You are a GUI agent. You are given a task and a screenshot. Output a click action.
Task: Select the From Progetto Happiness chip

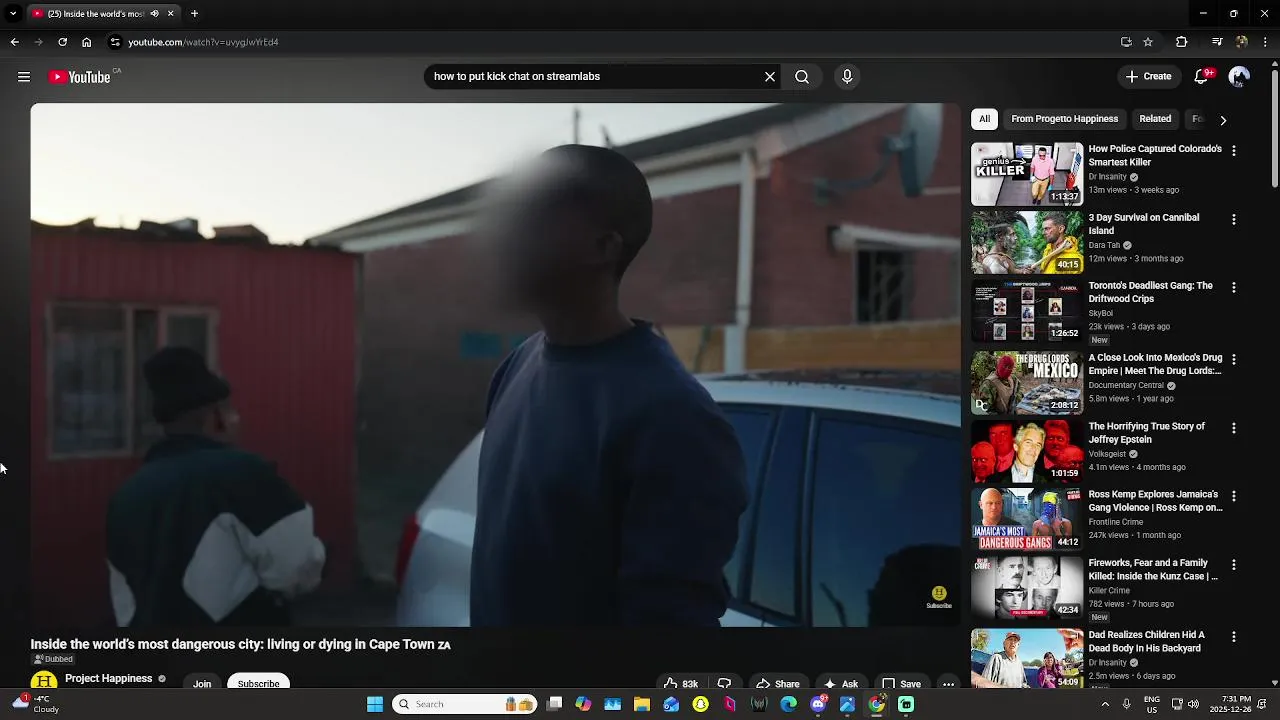(x=1064, y=119)
